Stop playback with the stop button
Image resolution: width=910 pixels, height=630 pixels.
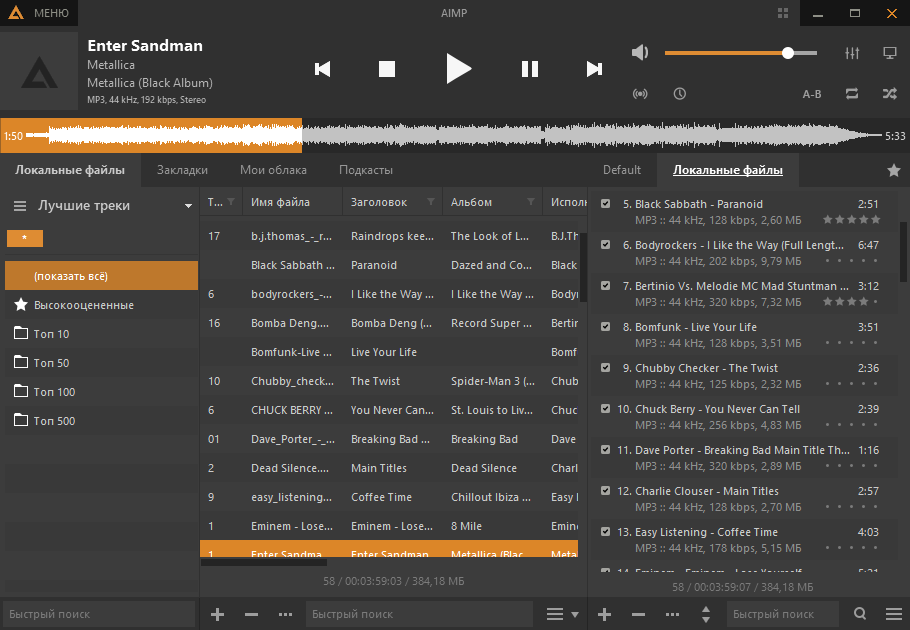(387, 69)
